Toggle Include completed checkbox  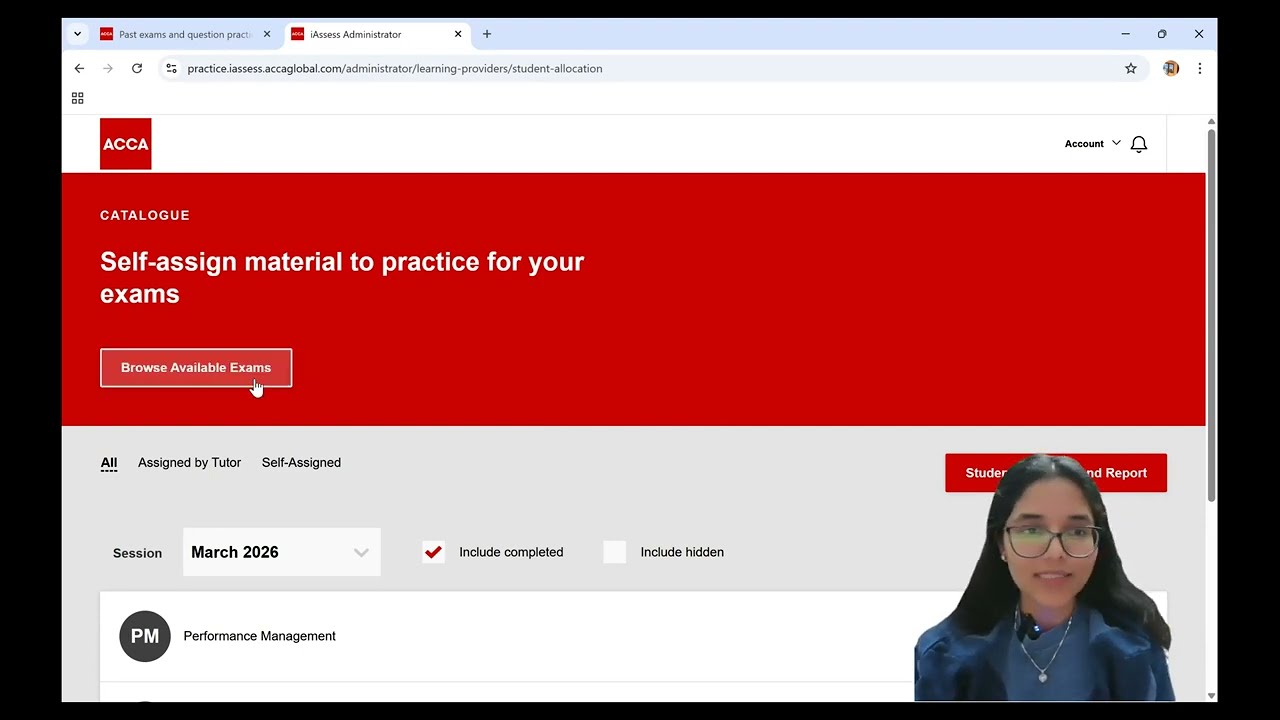[x=433, y=552]
